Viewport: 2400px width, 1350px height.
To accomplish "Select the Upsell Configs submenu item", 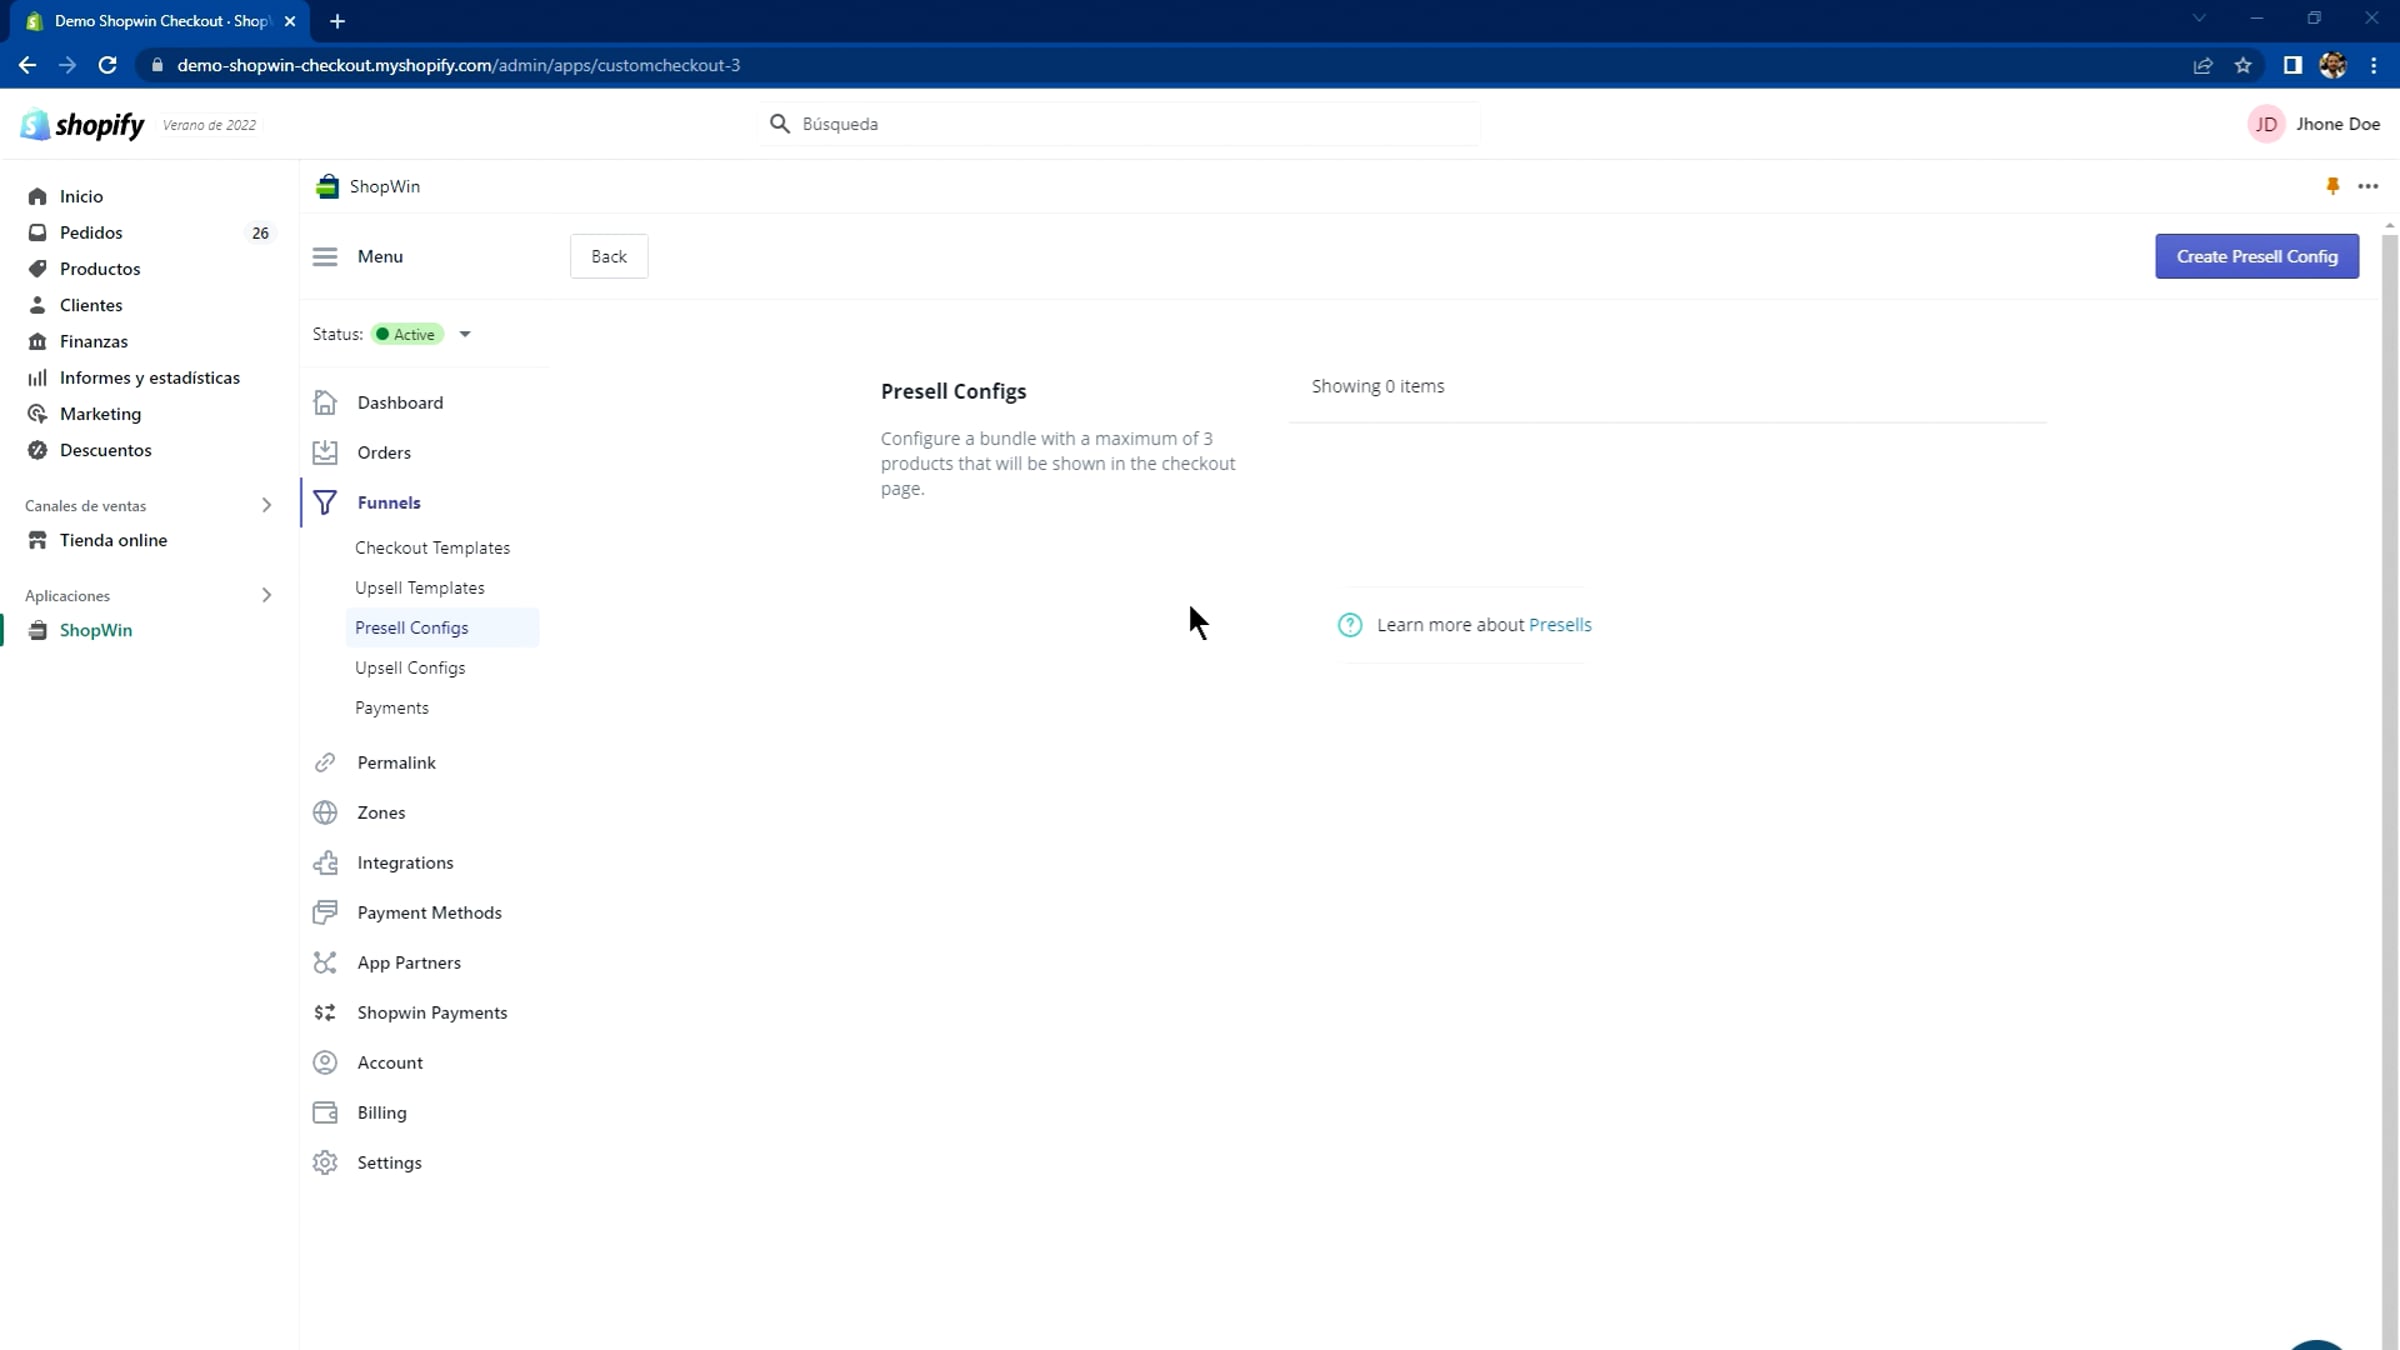I will 410,668.
